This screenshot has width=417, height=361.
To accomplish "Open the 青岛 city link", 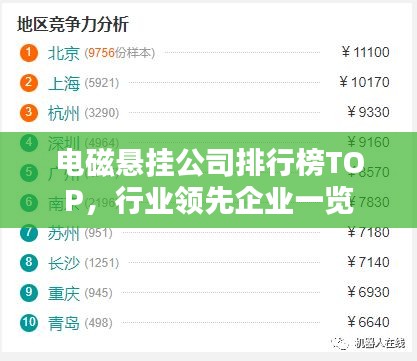I will point(64,323).
